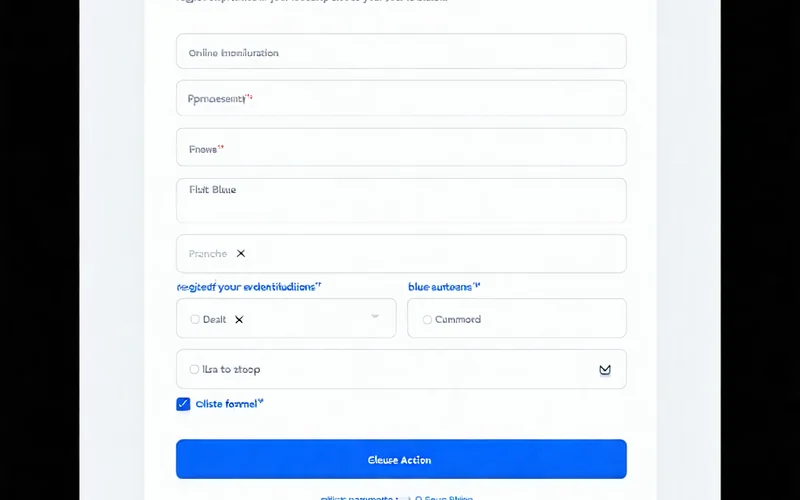Focus the Ppmaesemtl required input

[400, 99]
